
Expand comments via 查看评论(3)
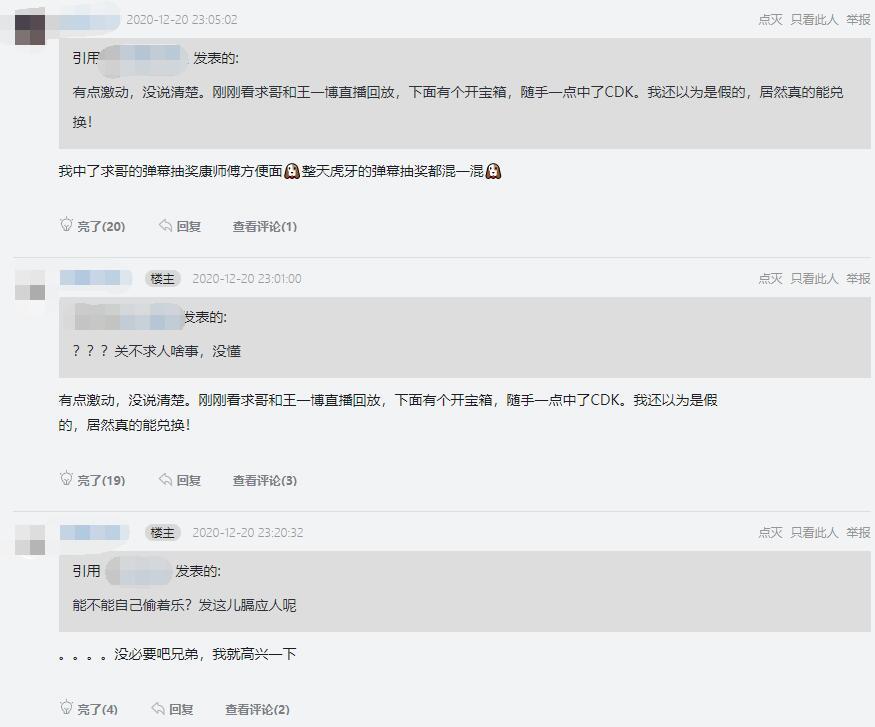(265, 480)
